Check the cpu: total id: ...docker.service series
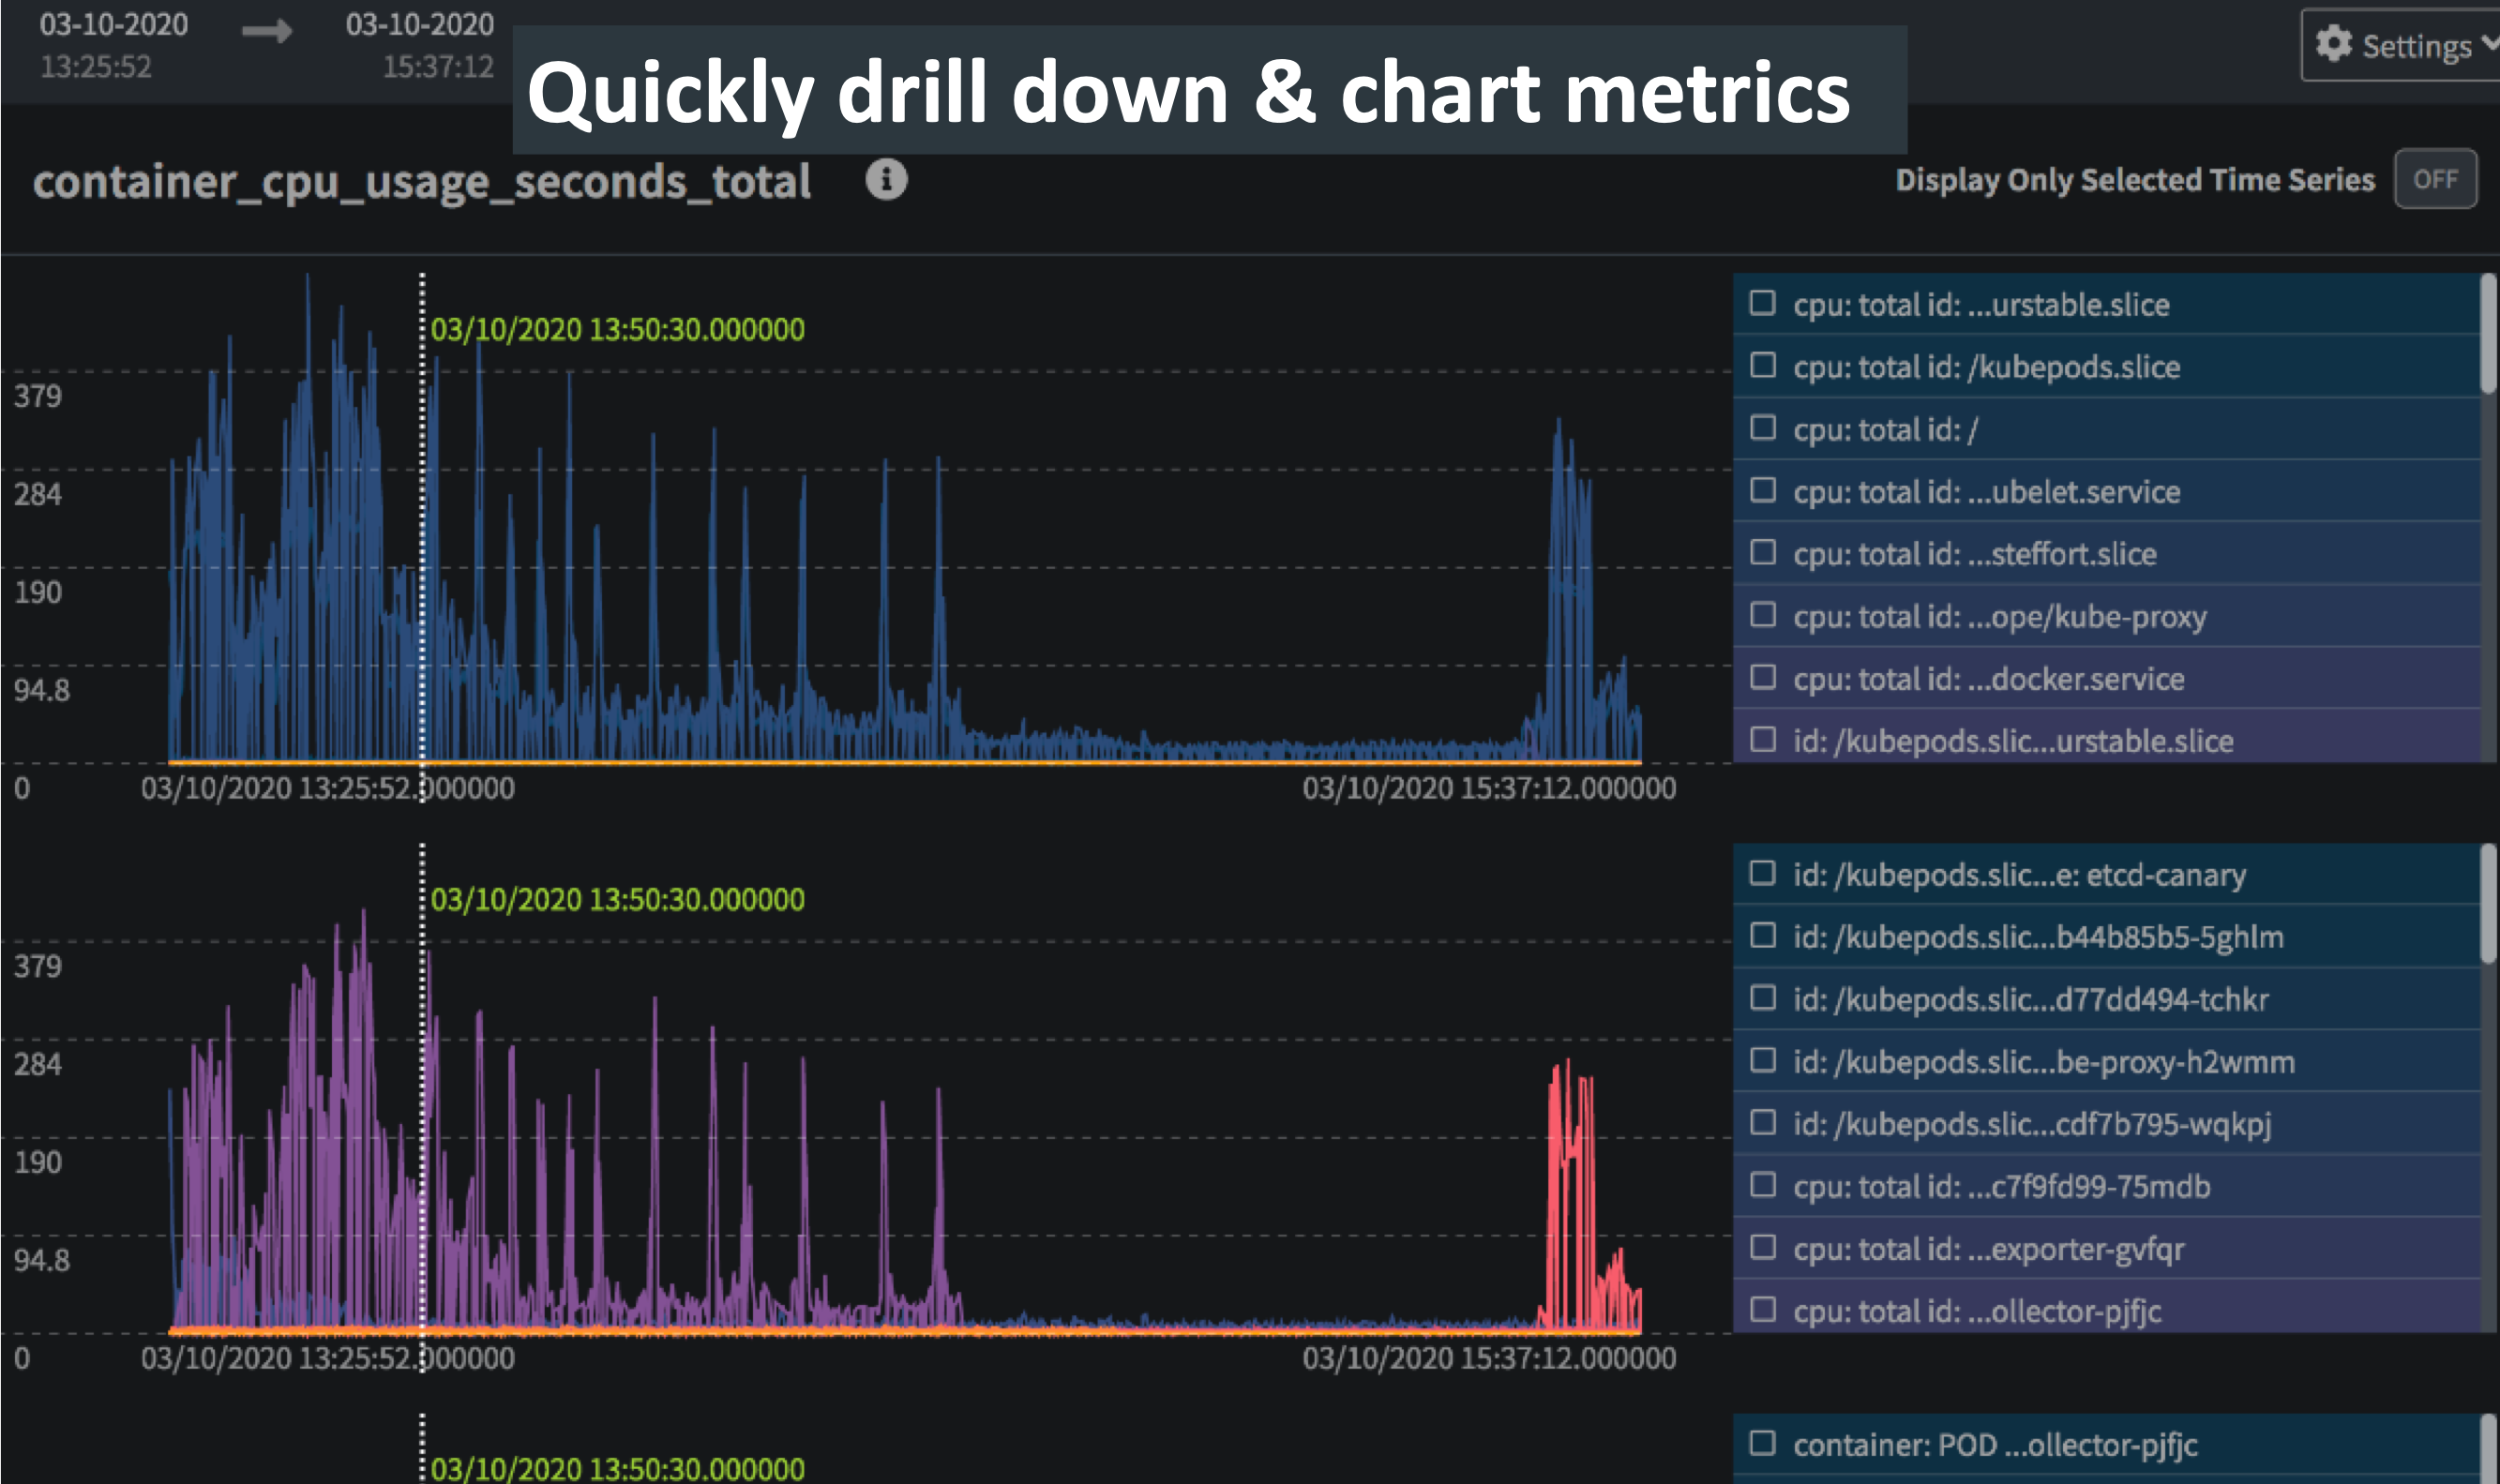Viewport: 2500px width, 1484px height. pos(1765,679)
